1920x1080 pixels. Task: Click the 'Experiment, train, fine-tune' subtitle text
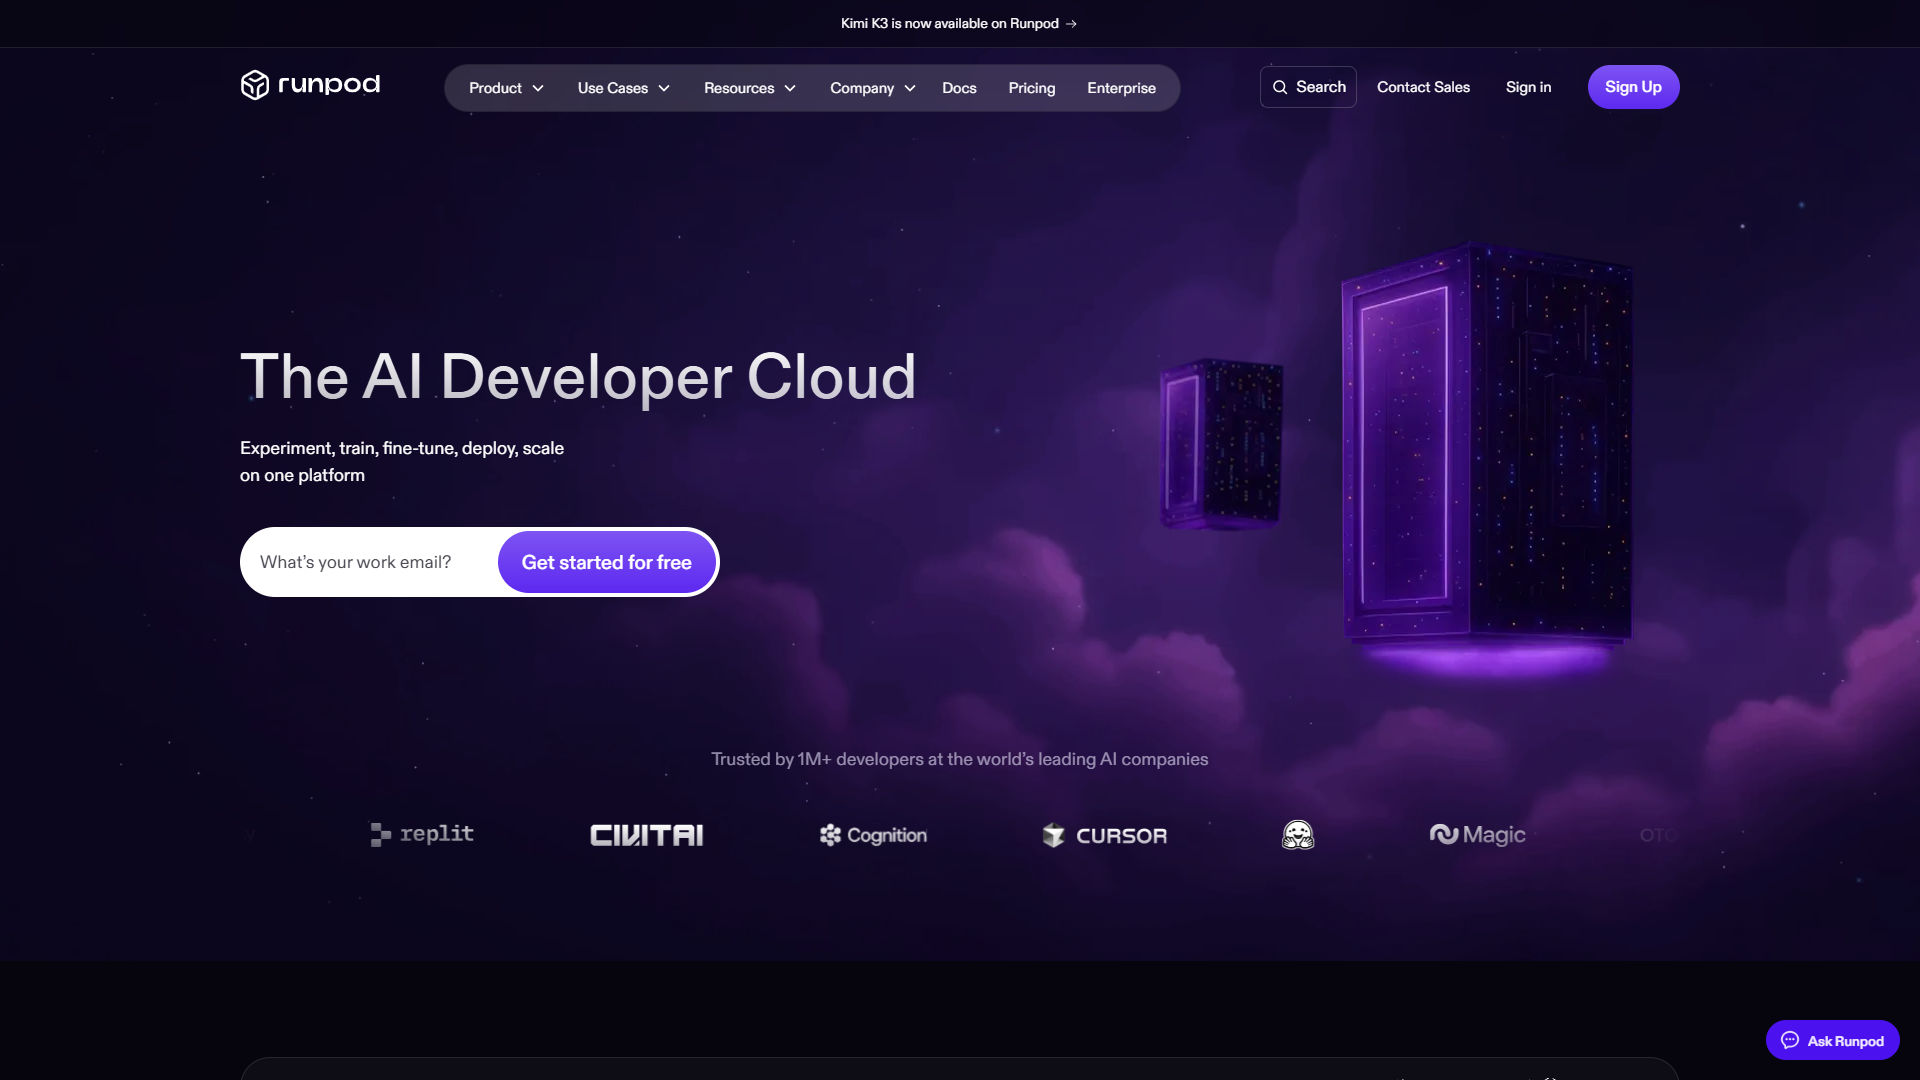(x=402, y=461)
